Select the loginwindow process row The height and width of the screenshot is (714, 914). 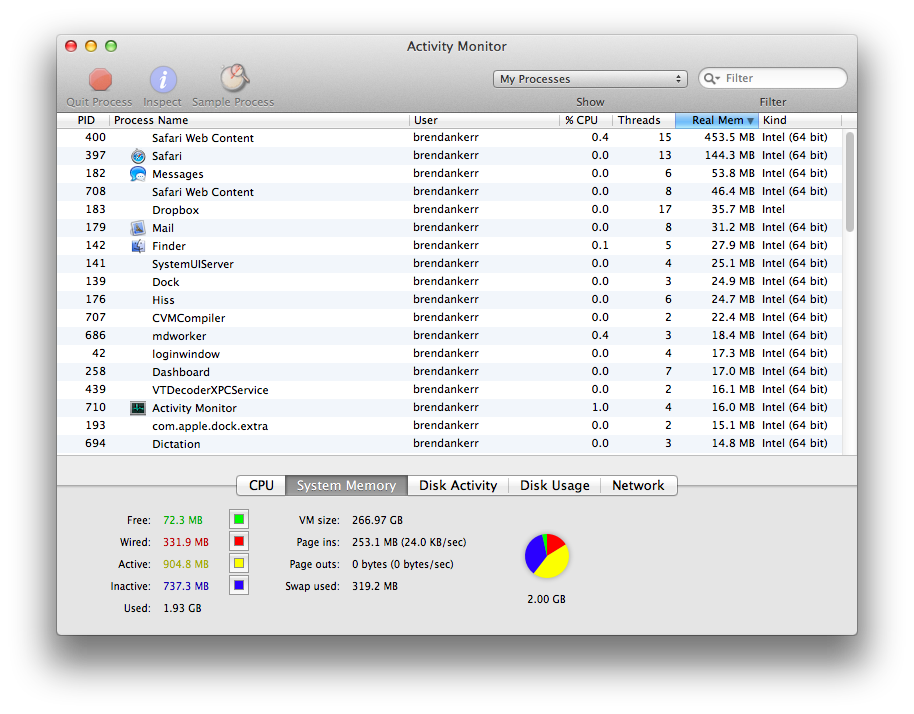tap(449, 354)
